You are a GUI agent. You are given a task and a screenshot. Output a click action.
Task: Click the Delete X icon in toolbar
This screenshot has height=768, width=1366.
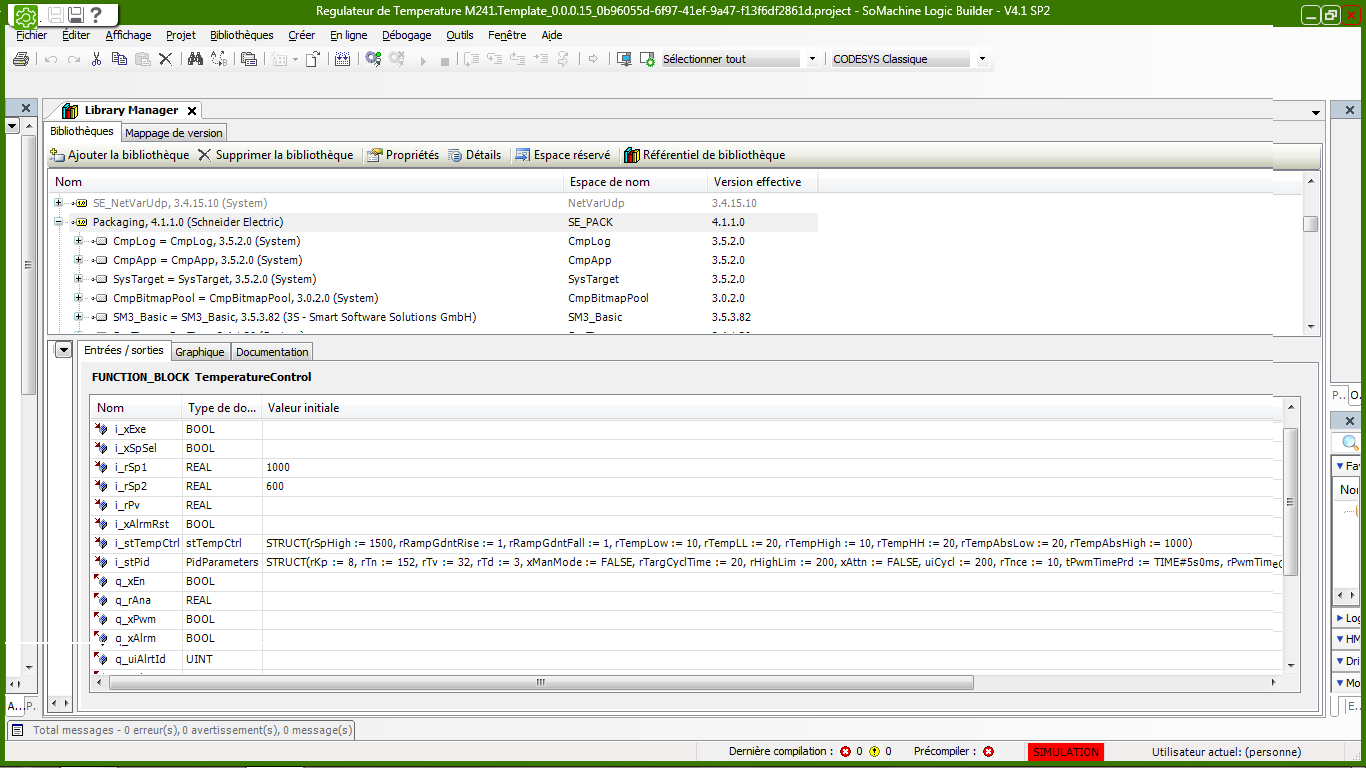click(x=166, y=59)
